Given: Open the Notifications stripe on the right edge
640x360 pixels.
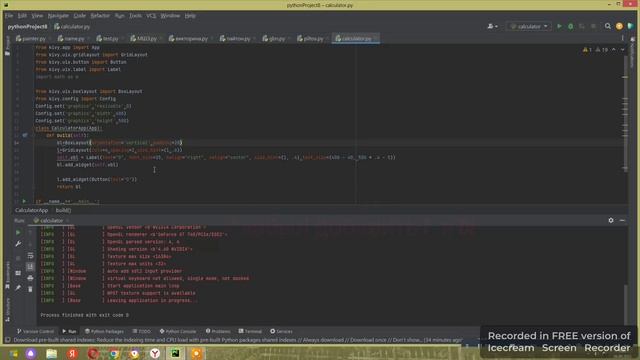Looking at the screenshot, I should click(x=633, y=51).
